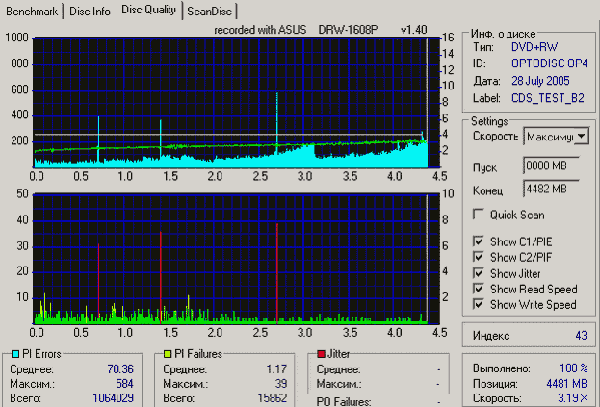The image size is (600, 407).
Task: Click the Пуск start position field
Action: [551, 166]
